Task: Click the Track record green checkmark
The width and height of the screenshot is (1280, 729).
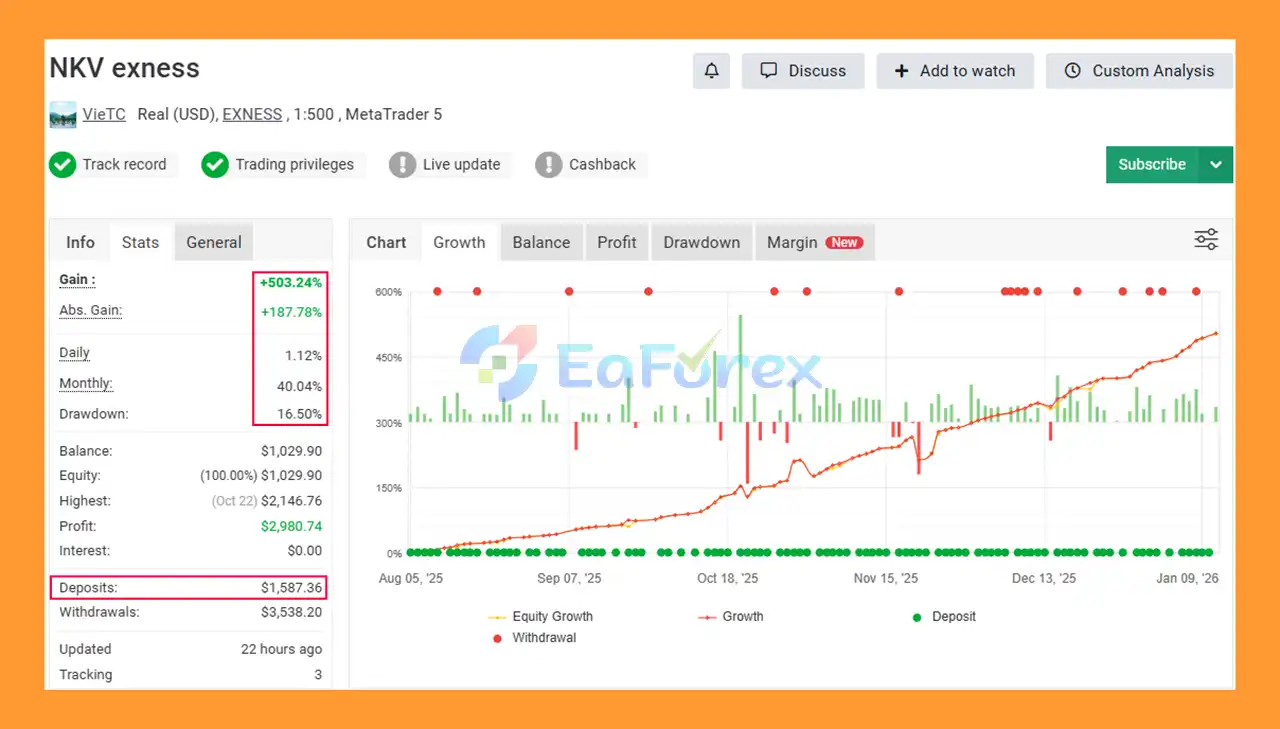Action: pyautogui.click(x=63, y=165)
